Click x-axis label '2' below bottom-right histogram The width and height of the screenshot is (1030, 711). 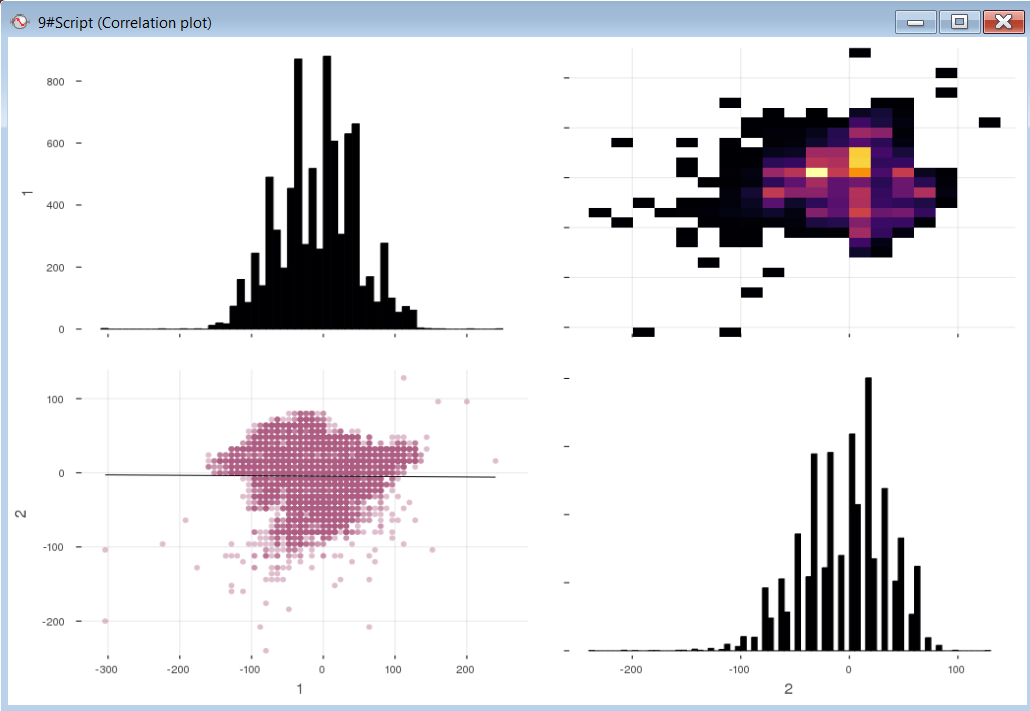[x=788, y=689]
